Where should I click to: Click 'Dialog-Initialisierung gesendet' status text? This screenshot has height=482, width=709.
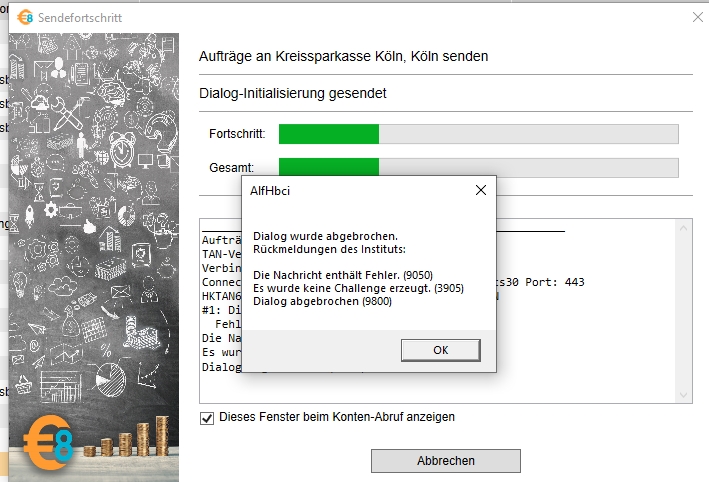(293, 93)
